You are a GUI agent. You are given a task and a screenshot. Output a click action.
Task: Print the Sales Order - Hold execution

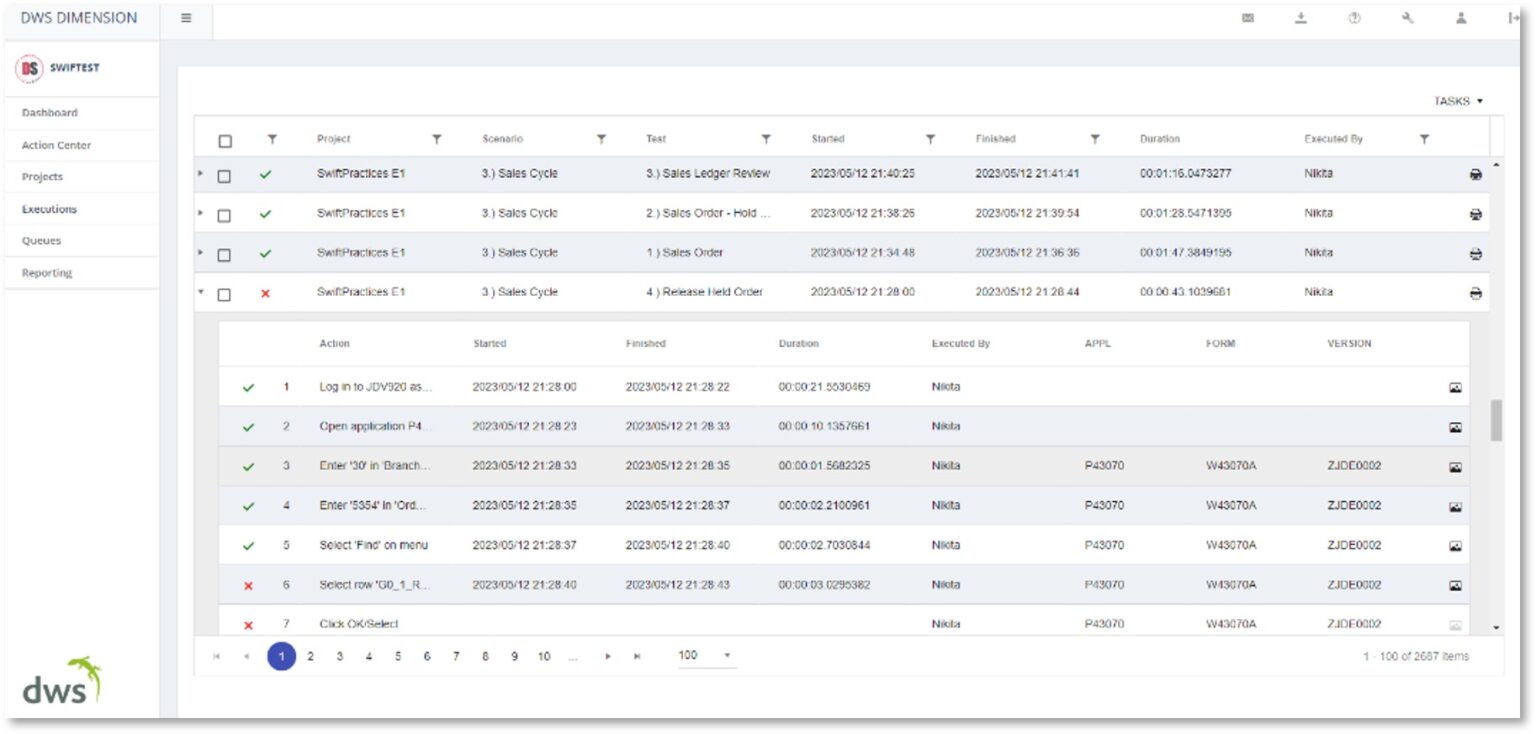[x=1475, y=214]
